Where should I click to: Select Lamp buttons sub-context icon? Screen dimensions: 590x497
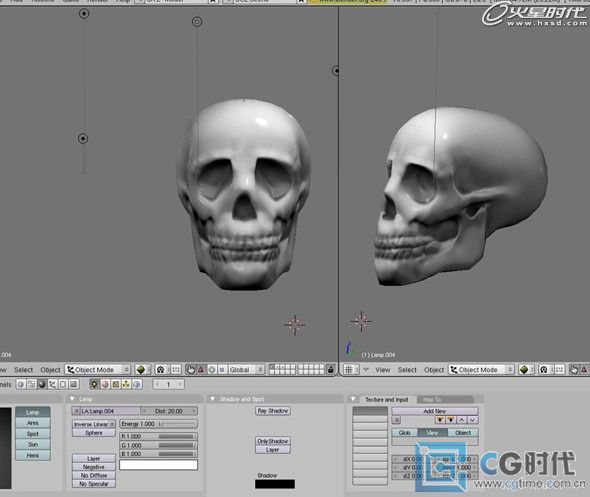pyautogui.click(x=94, y=385)
